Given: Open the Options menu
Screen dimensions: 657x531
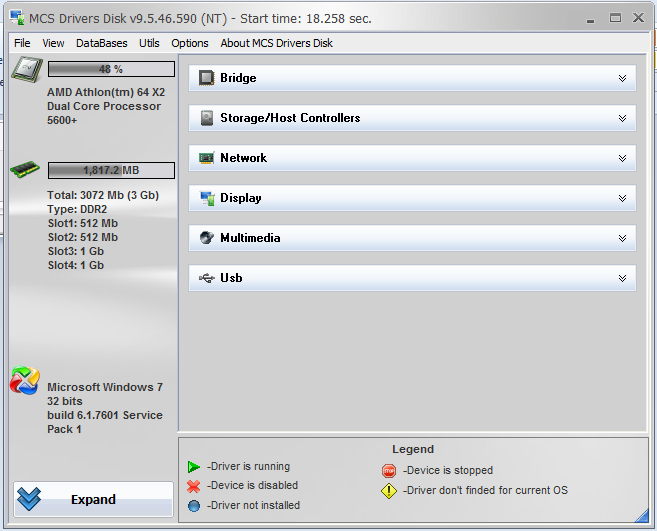Looking at the screenshot, I should (x=190, y=43).
